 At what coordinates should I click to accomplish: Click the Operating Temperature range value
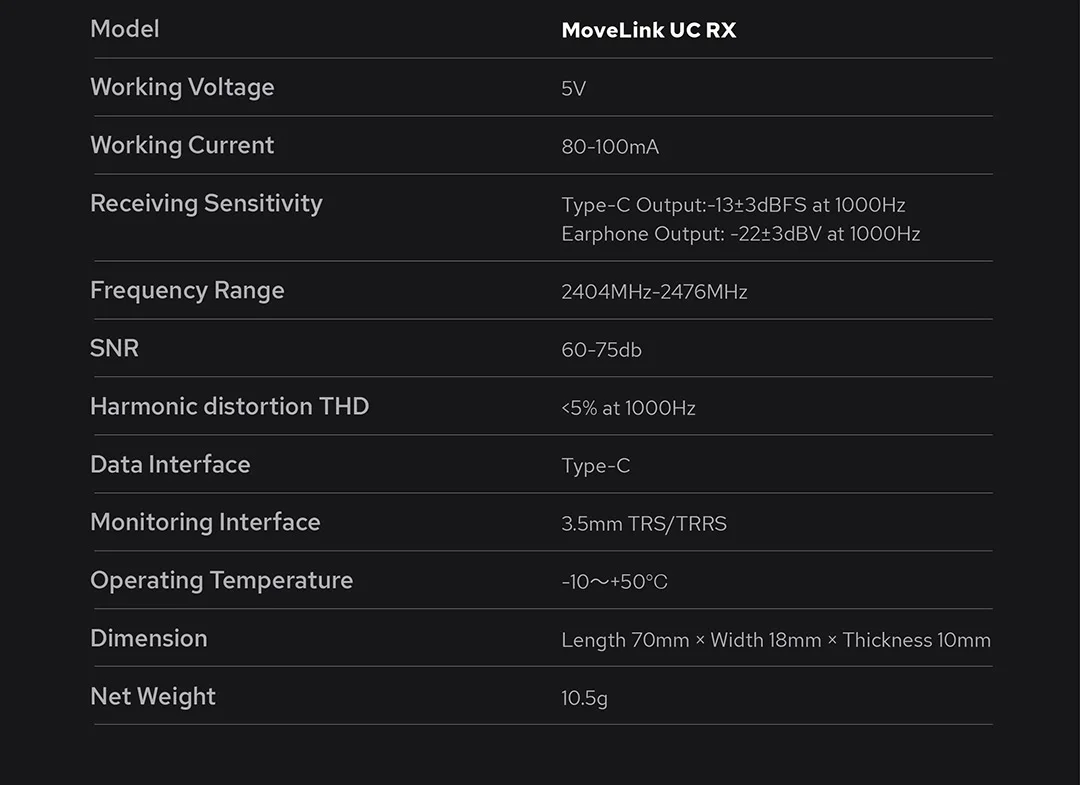(614, 582)
